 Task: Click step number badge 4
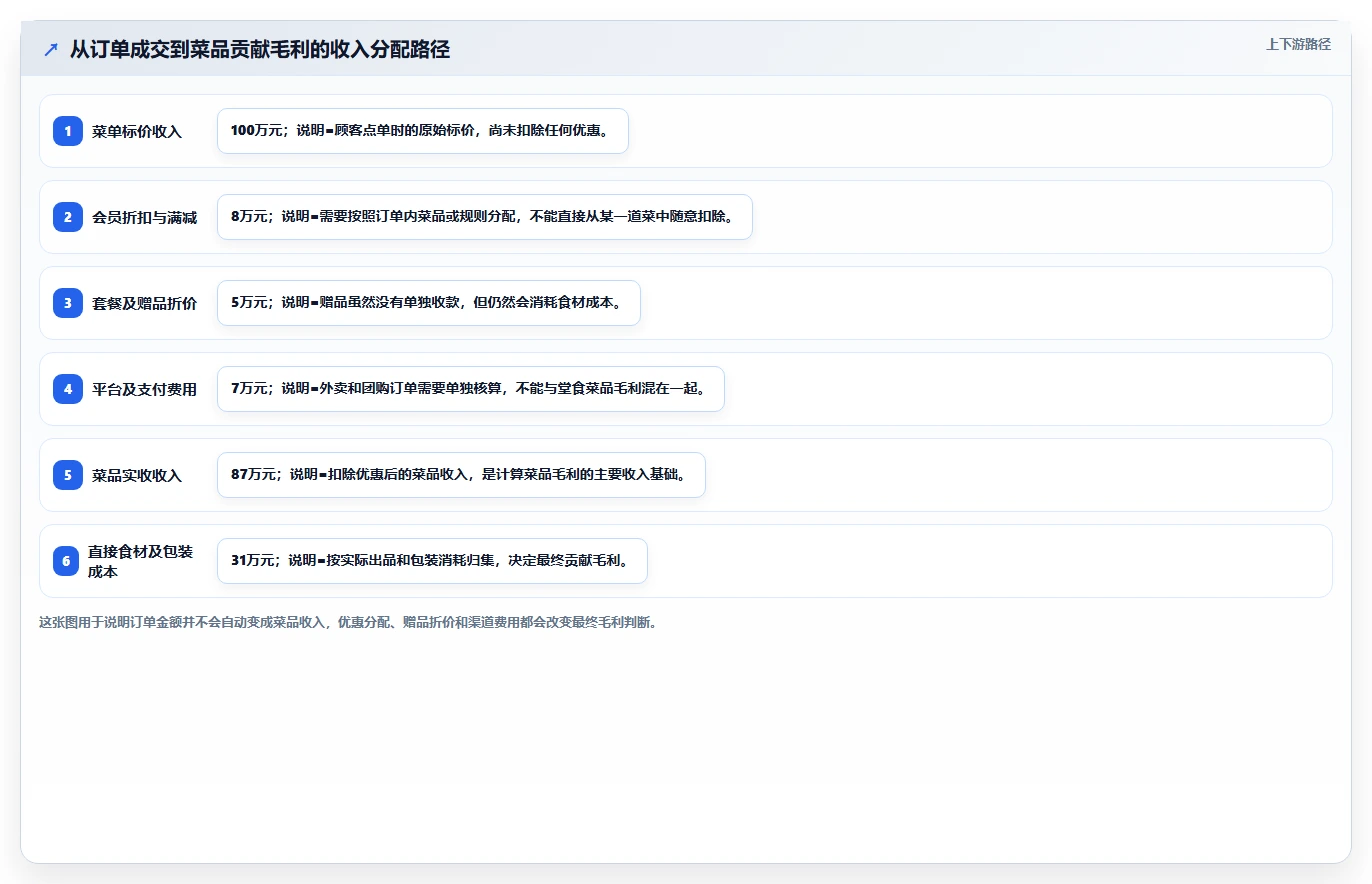point(68,389)
